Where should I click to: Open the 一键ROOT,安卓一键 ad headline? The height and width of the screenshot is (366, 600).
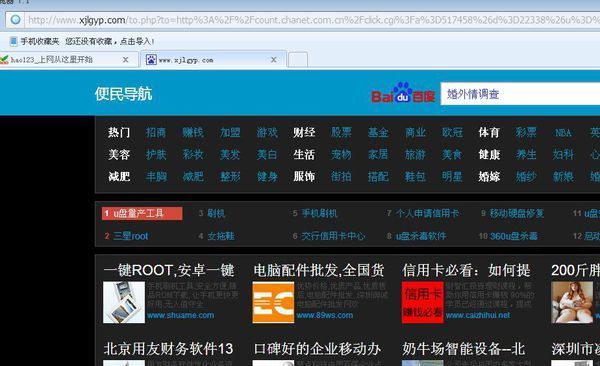point(169,270)
